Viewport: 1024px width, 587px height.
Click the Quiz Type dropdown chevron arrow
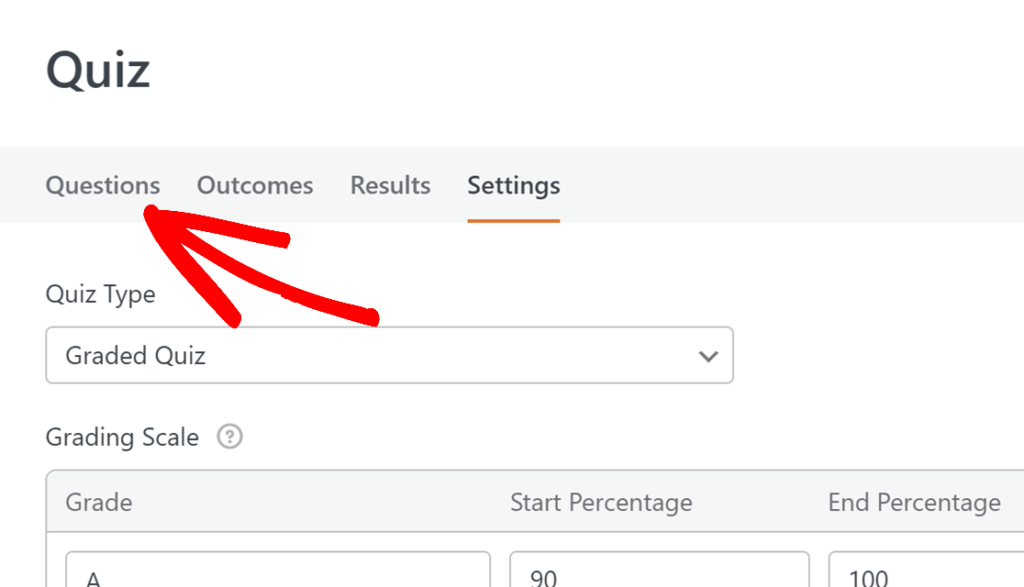[709, 356]
